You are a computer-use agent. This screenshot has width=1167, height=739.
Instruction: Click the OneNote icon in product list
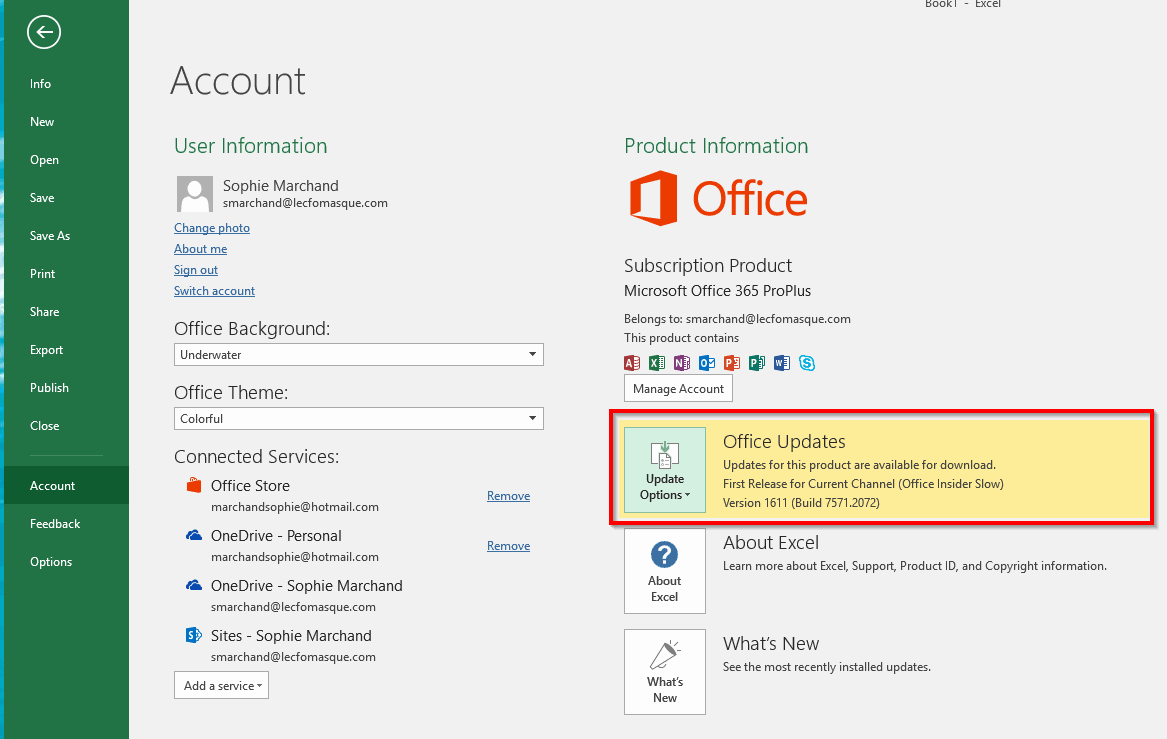click(682, 363)
